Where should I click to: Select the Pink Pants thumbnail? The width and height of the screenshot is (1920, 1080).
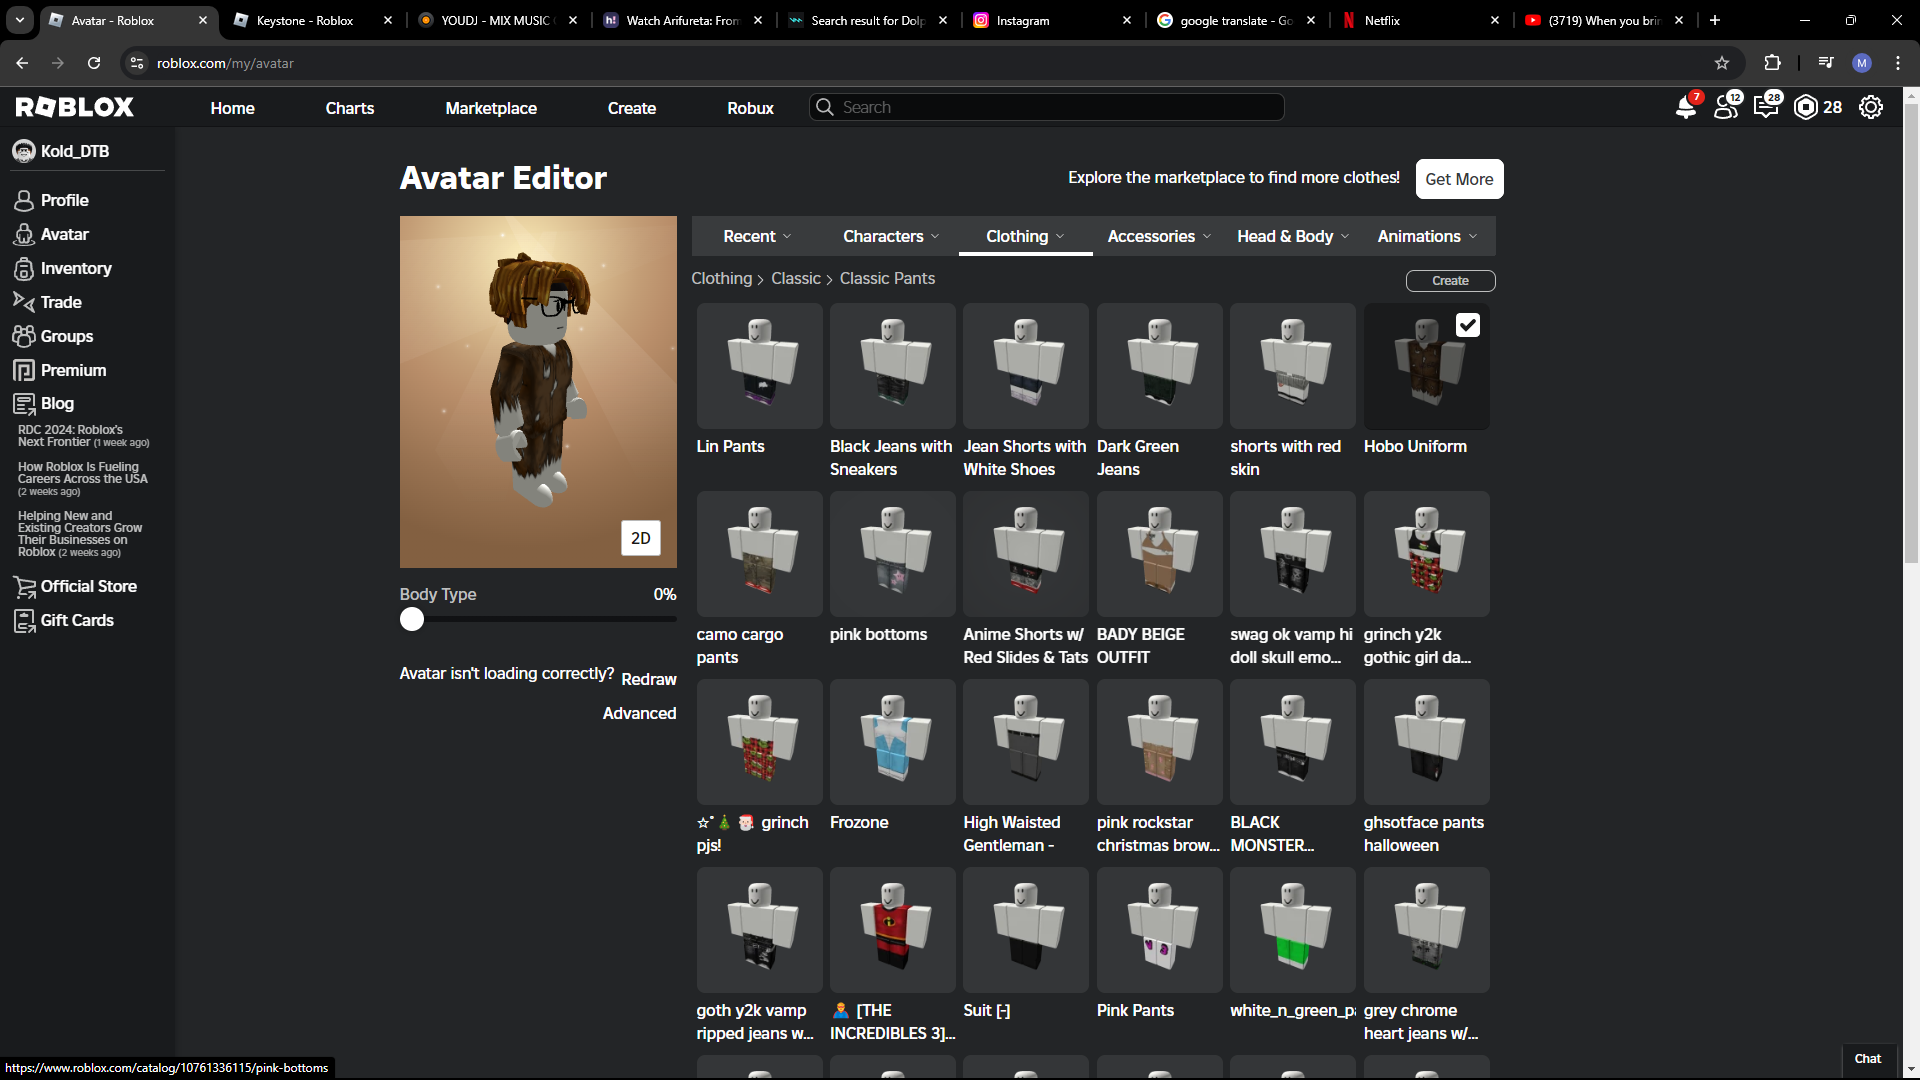pos(1160,930)
